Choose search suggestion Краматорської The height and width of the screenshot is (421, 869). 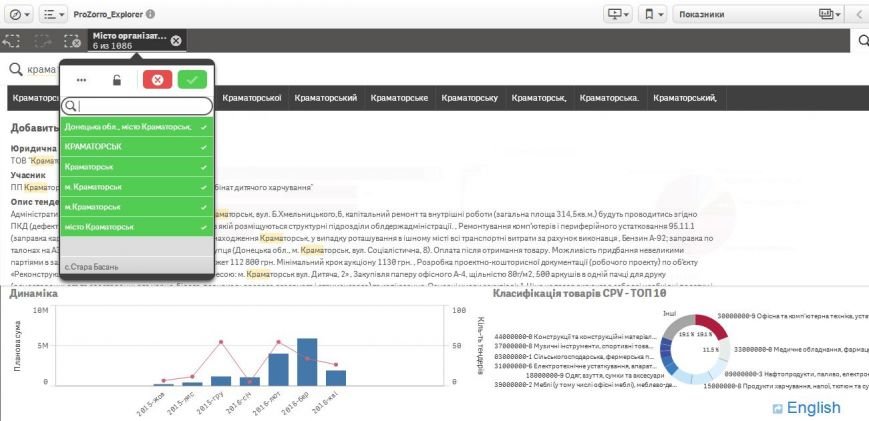click(x=252, y=98)
